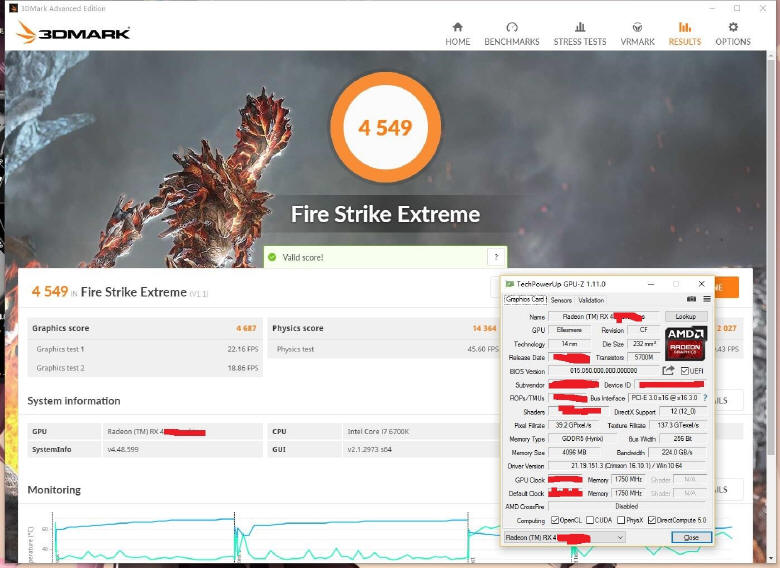Click the SystemInfo value v4.48.599
This screenshot has height=568, width=780.
click(123, 450)
